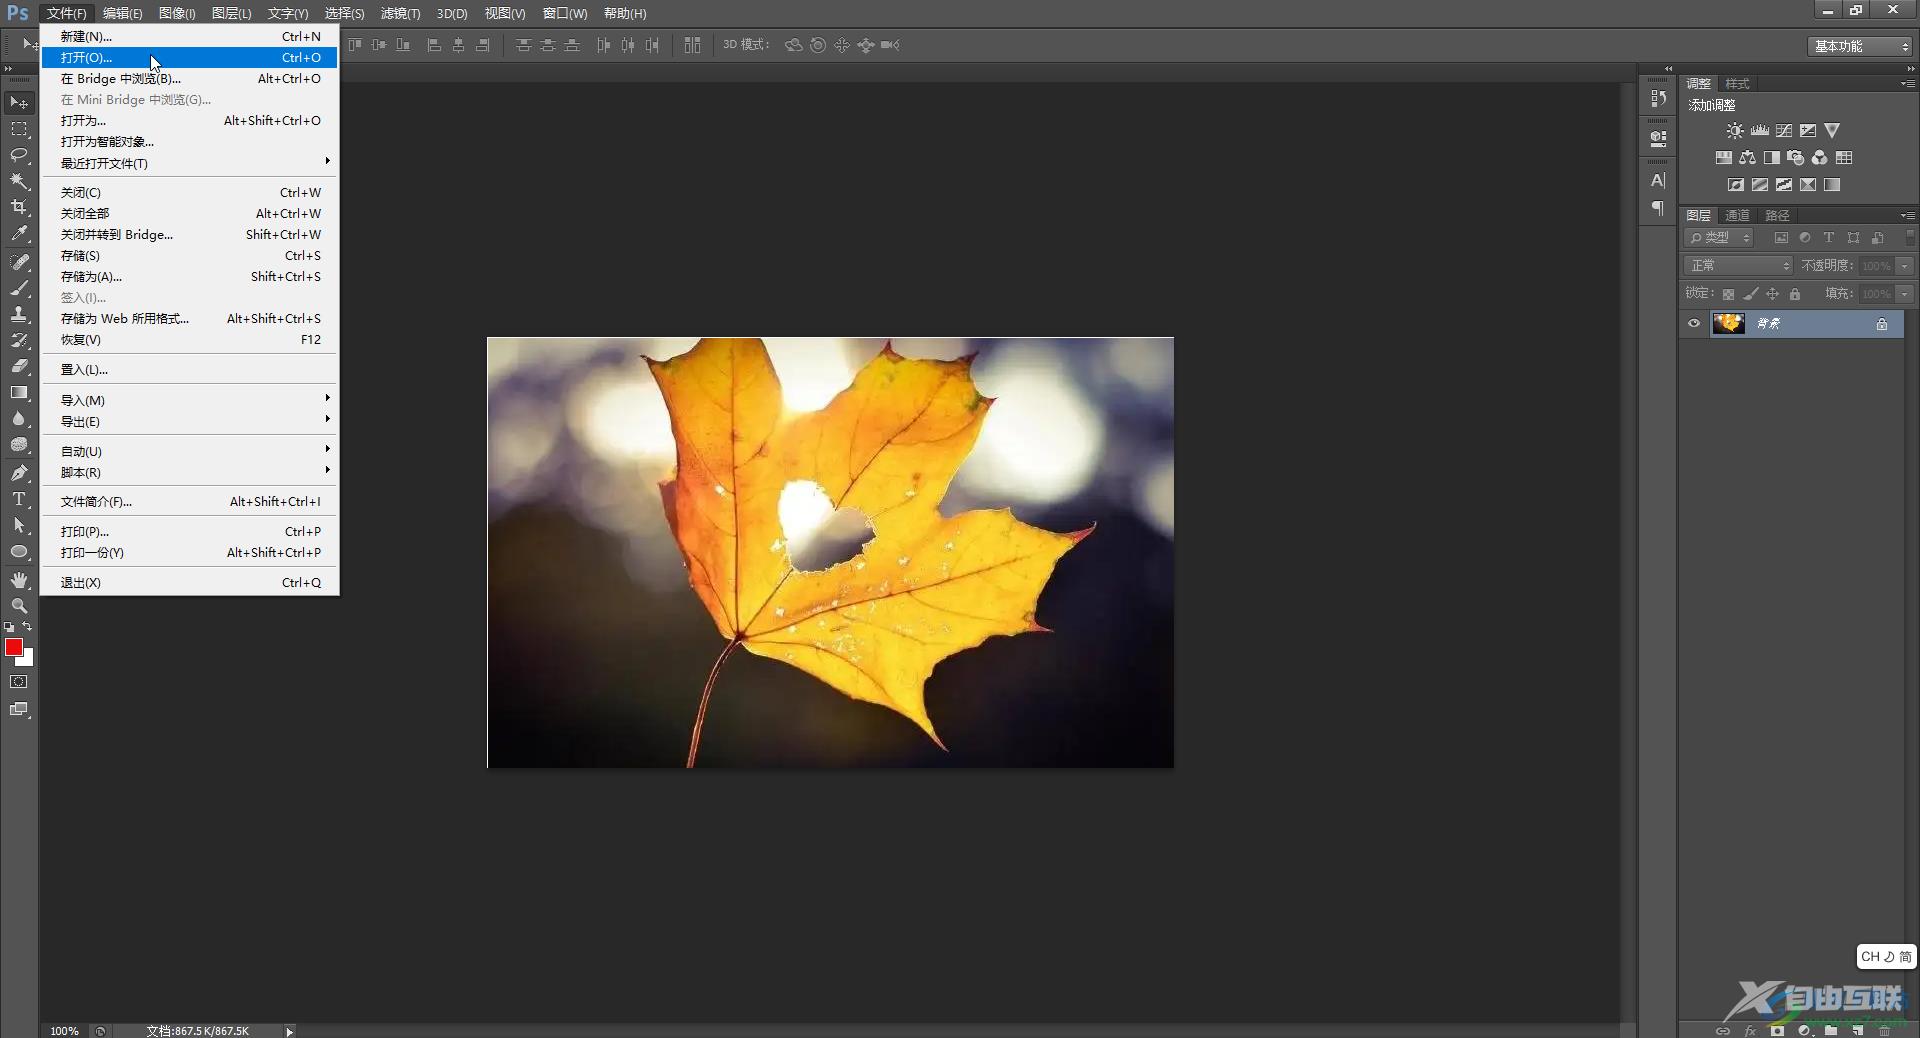Add layer style via fx icon

click(1750, 1030)
